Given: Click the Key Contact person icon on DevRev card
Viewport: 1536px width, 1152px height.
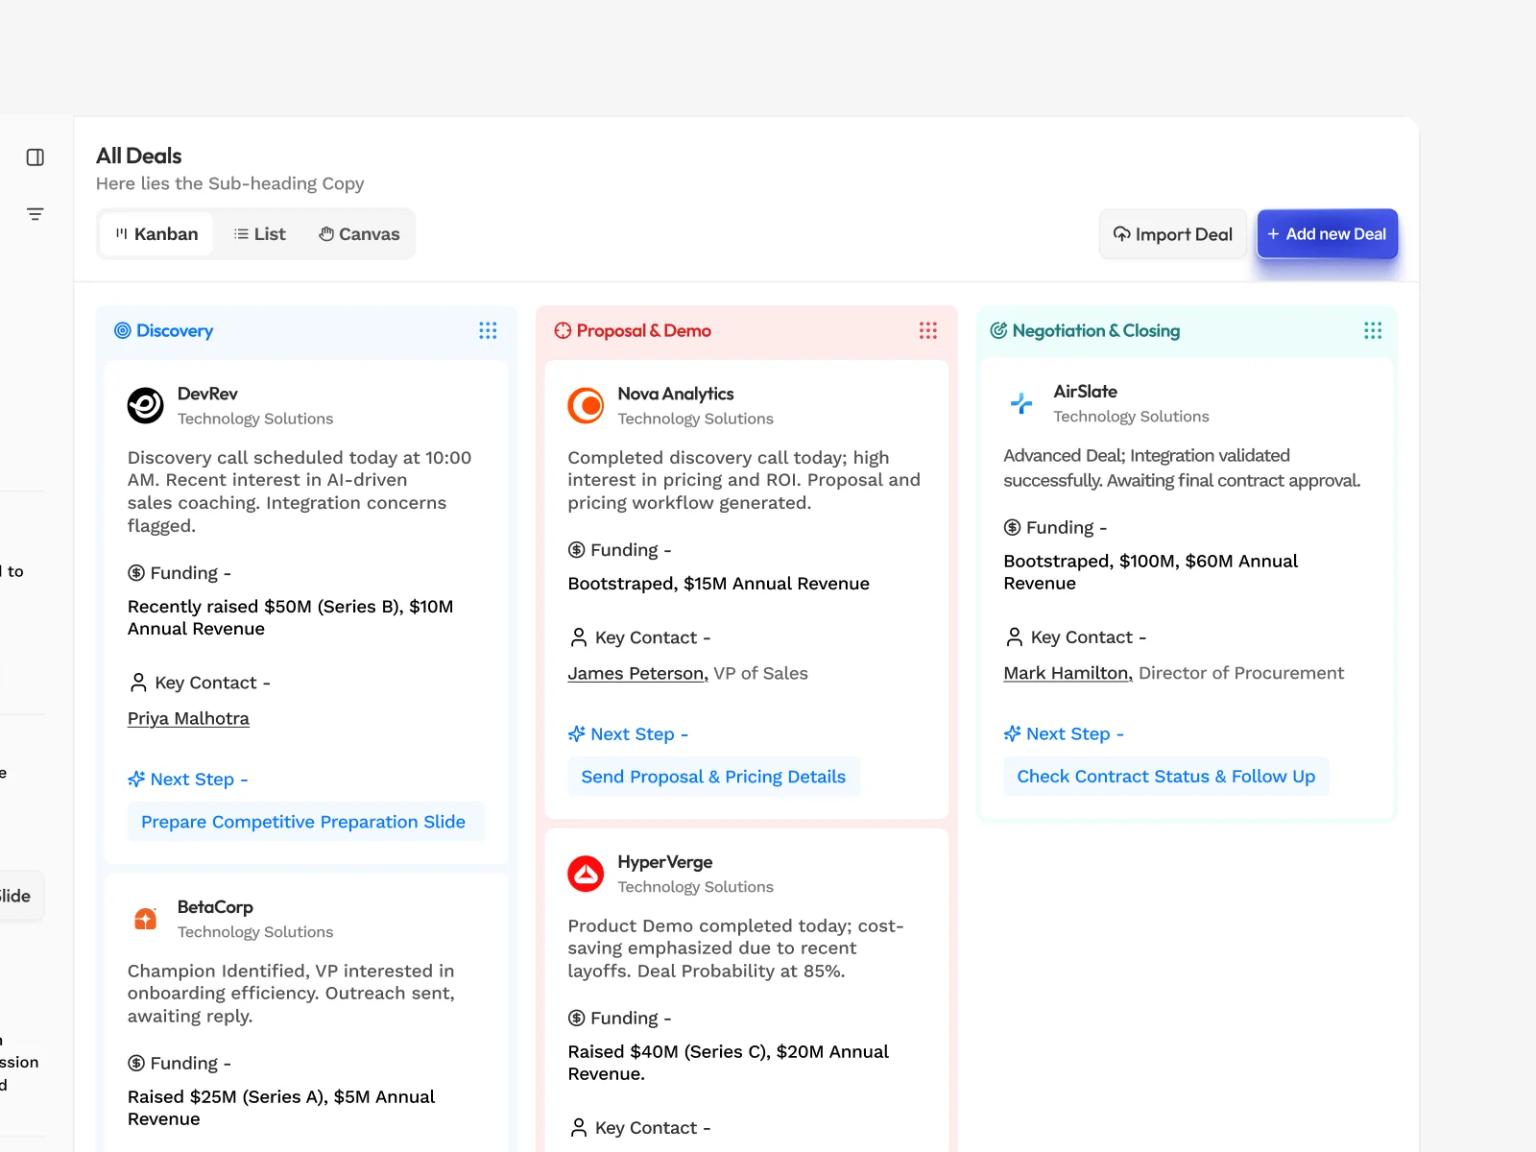Looking at the screenshot, I should 138,682.
